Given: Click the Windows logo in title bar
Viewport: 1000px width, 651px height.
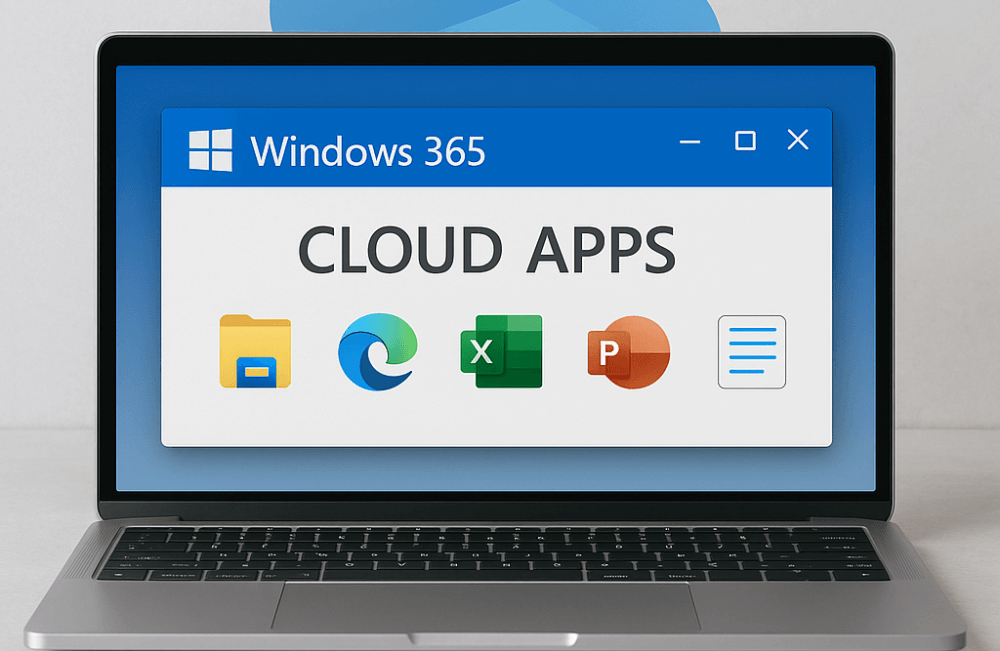Looking at the screenshot, I should coord(210,150).
